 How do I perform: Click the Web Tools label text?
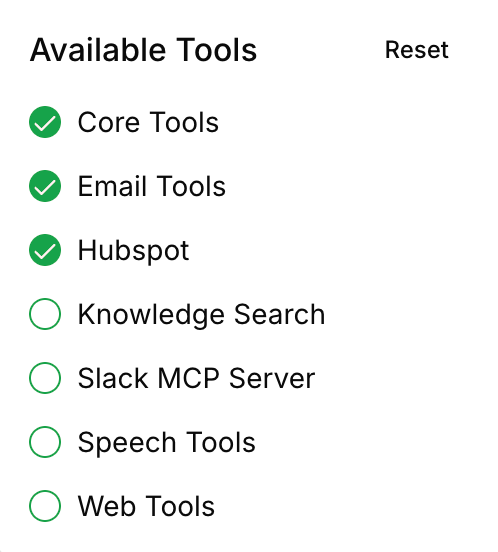[146, 506]
